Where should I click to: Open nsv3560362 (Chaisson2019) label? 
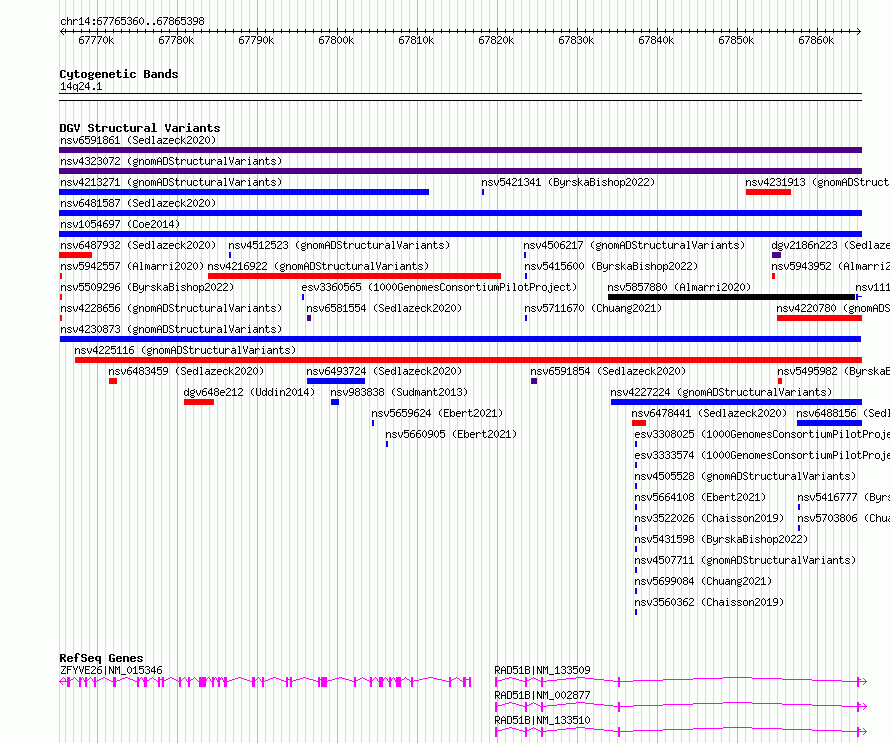(x=709, y=602)
